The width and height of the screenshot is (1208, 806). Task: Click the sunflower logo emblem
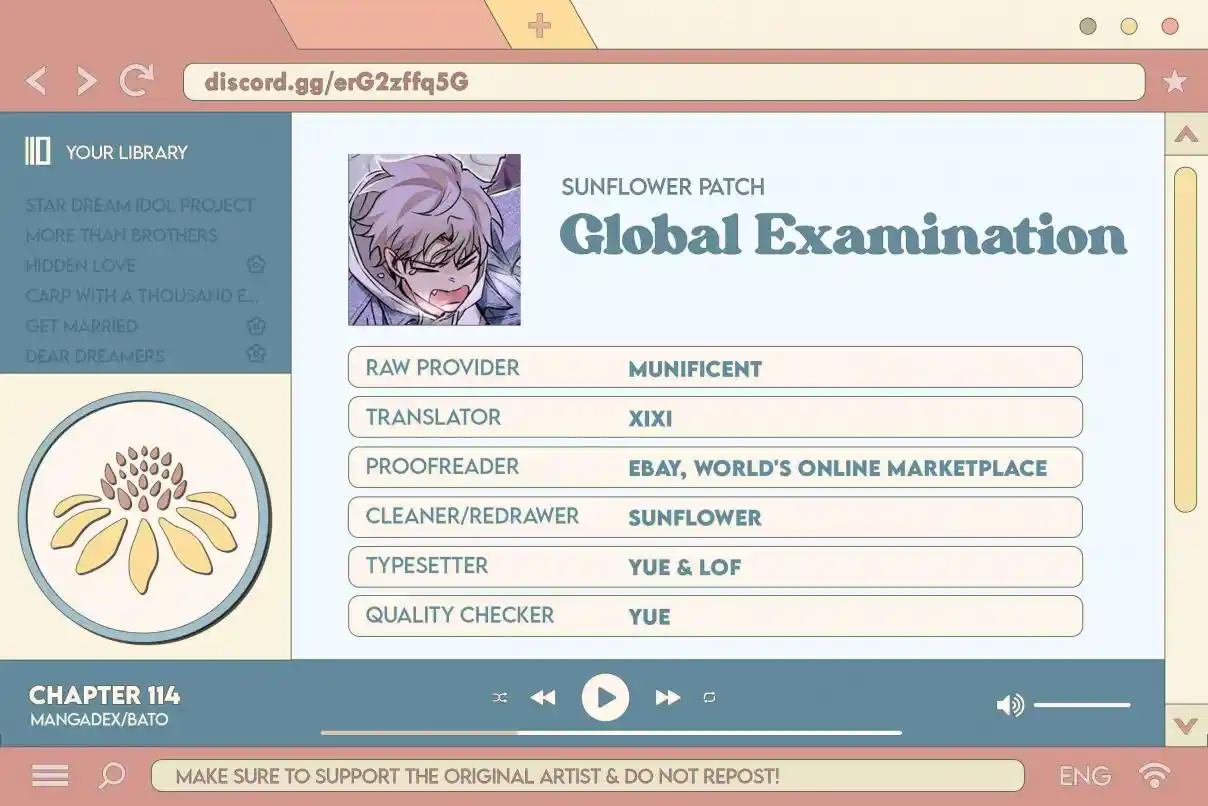coord(145,517)
